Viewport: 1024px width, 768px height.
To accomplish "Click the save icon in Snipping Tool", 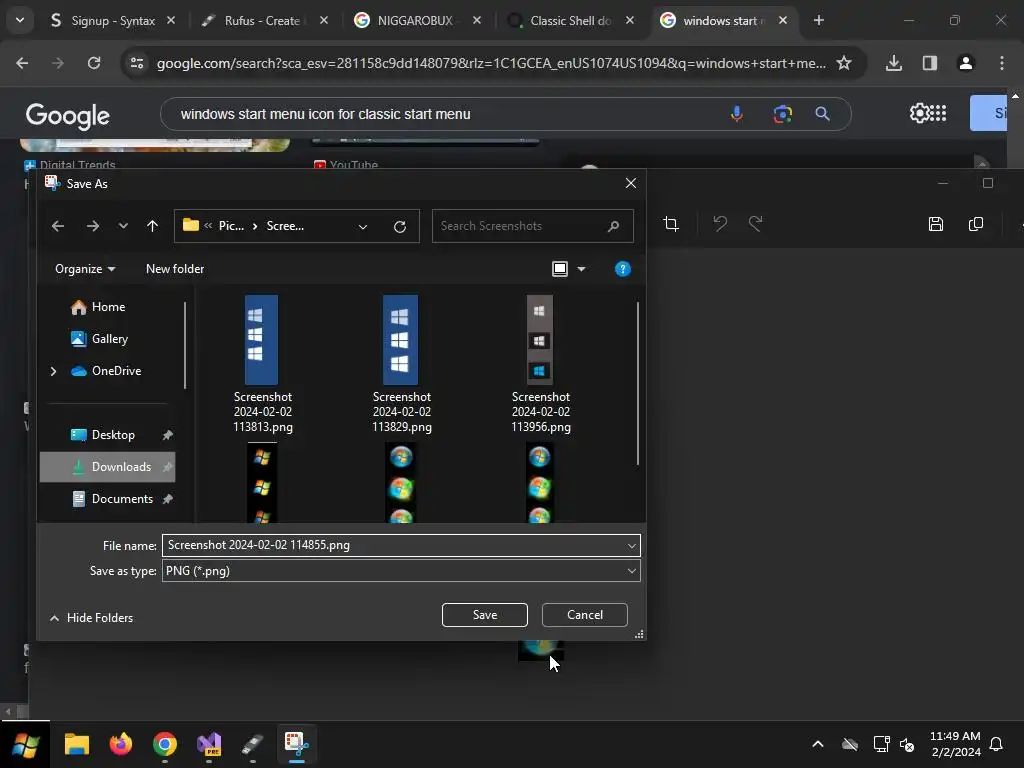I will (x=936, y=224).
